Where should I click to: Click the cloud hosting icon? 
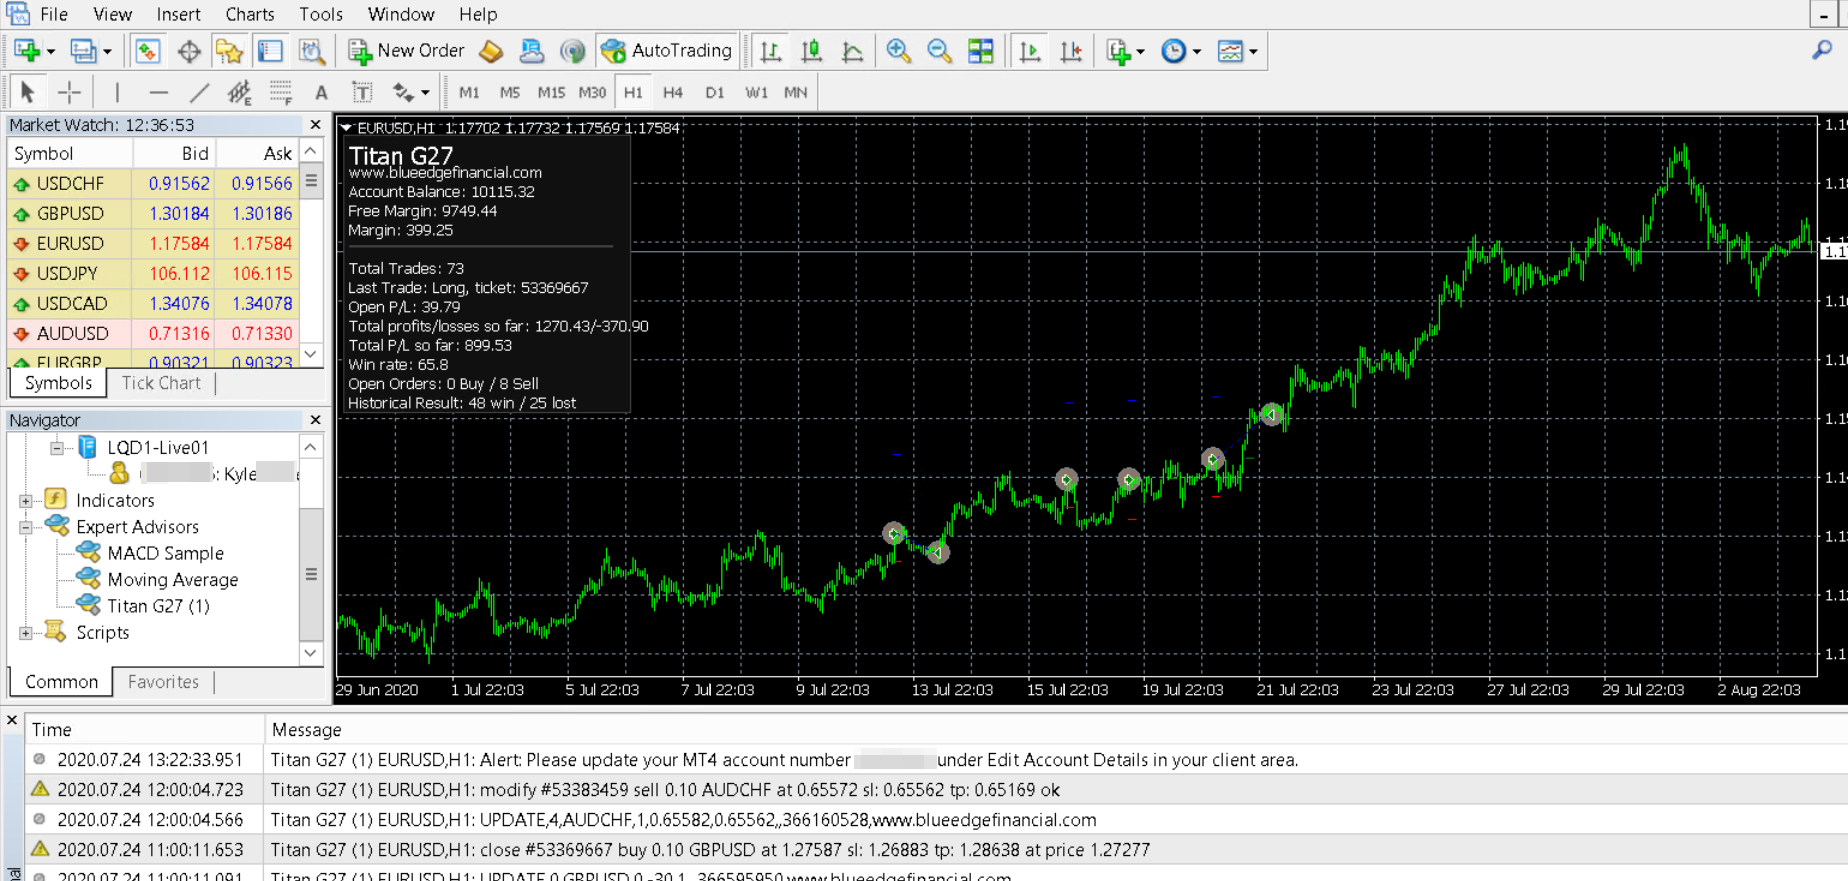[531, 51]
